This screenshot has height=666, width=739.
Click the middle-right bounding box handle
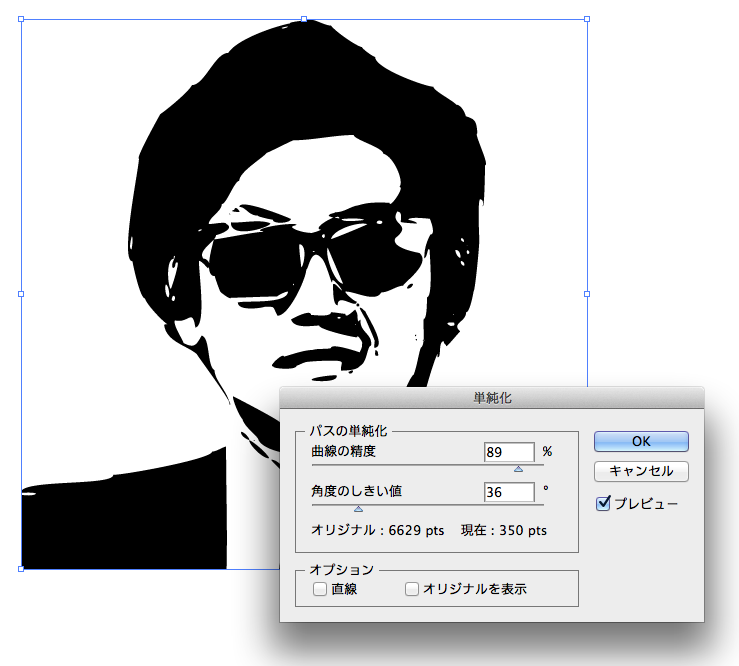(x=587, y=294)
